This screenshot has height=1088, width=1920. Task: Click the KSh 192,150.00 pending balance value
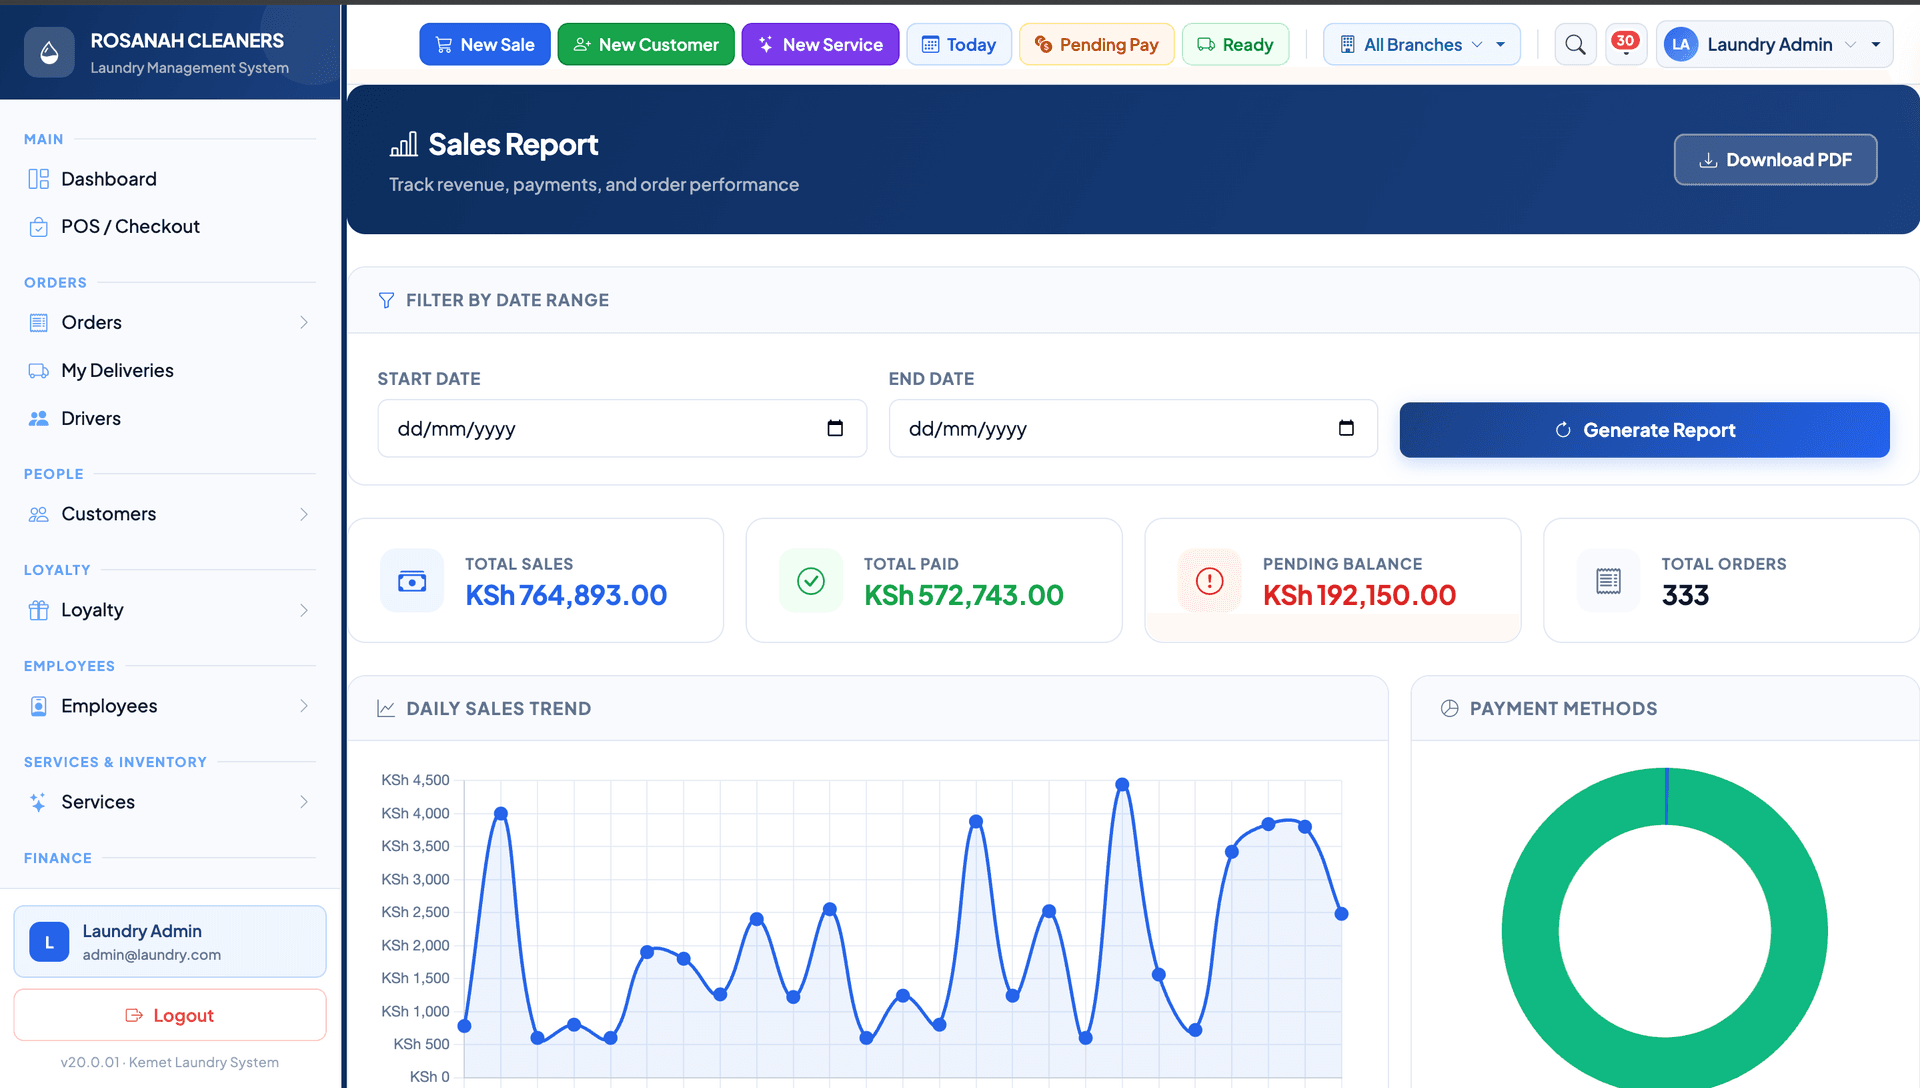click(1359, 596)
